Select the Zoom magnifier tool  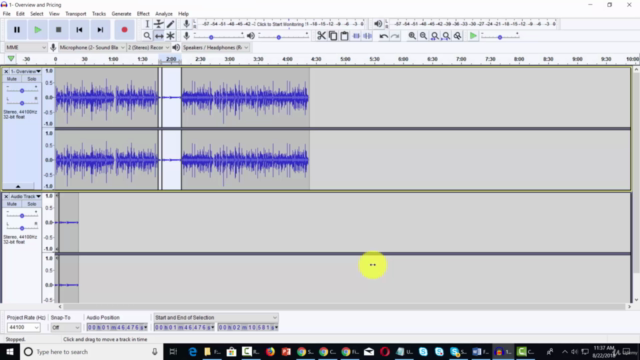click(147, 36)
